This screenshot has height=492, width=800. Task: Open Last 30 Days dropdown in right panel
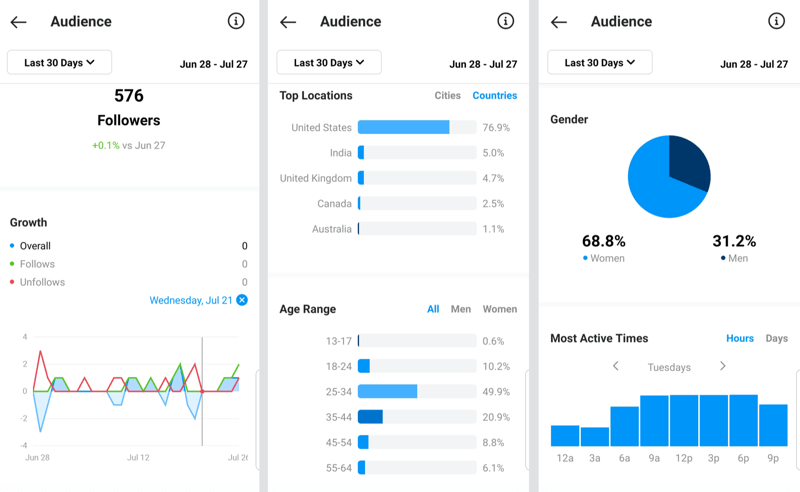point(599,62)
